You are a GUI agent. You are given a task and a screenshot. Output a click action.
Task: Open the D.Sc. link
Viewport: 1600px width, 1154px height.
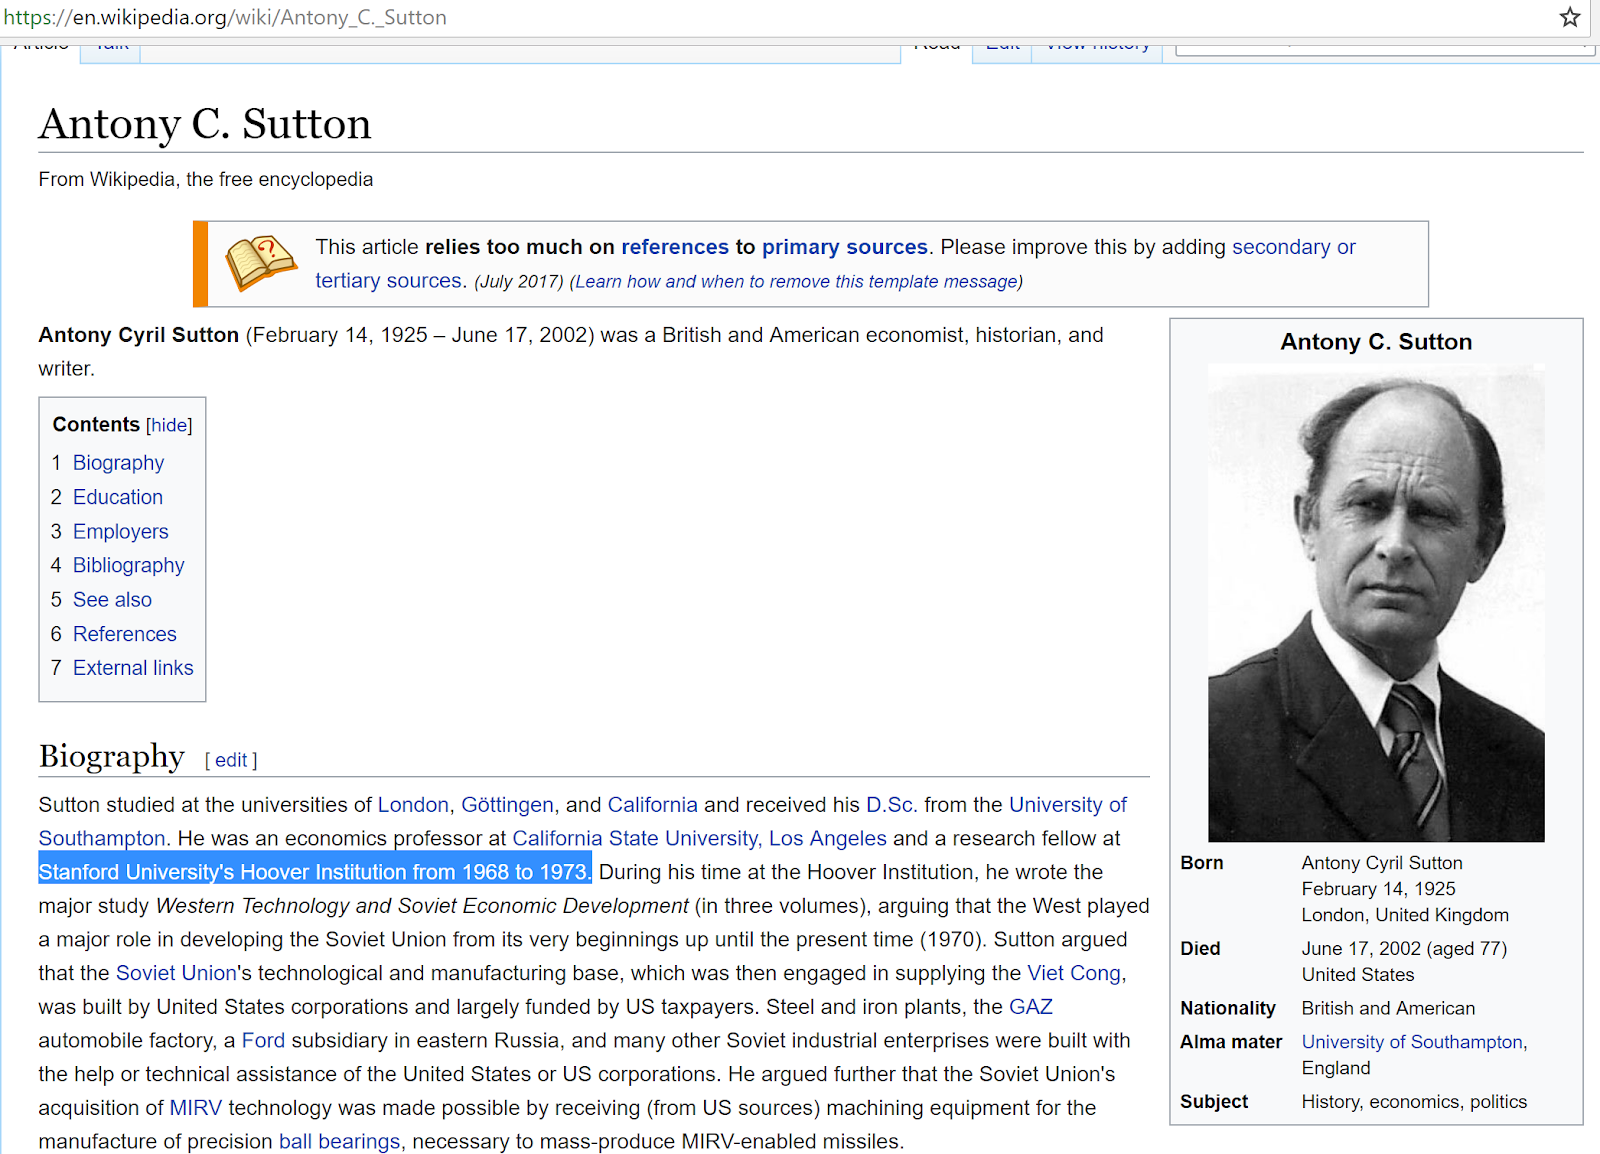[890, 805]
